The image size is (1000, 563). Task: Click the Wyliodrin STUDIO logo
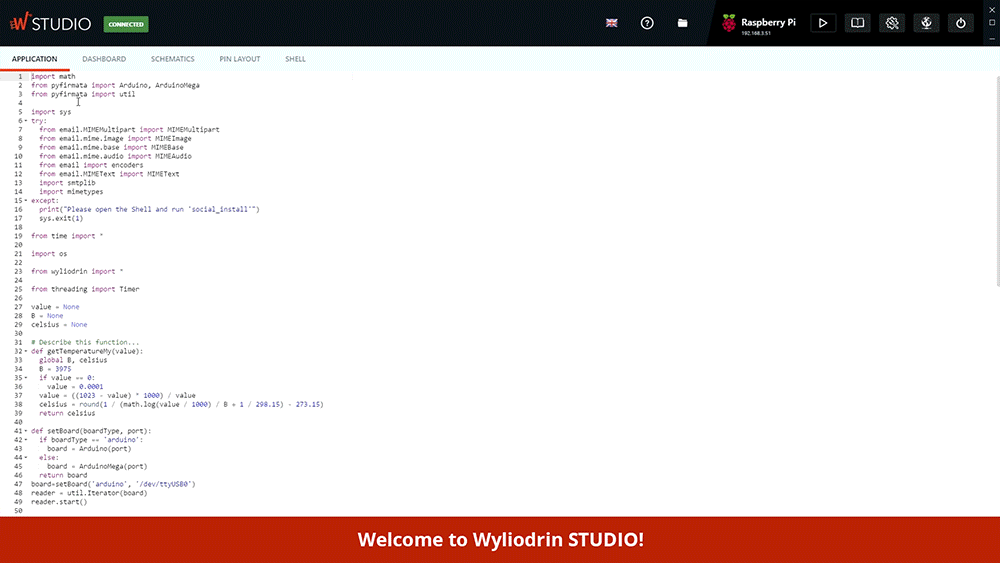tap(50, 23)
